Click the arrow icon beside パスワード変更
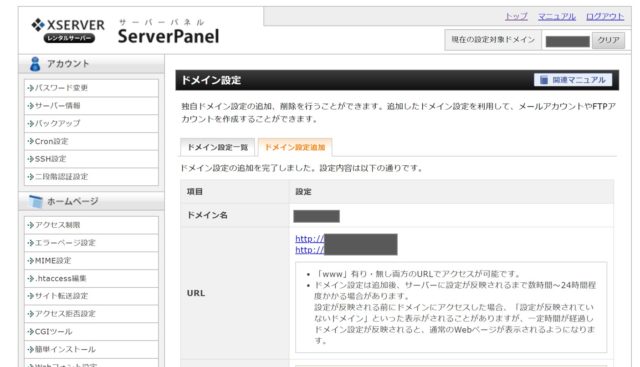640x367 pixels. click(31, 88)
